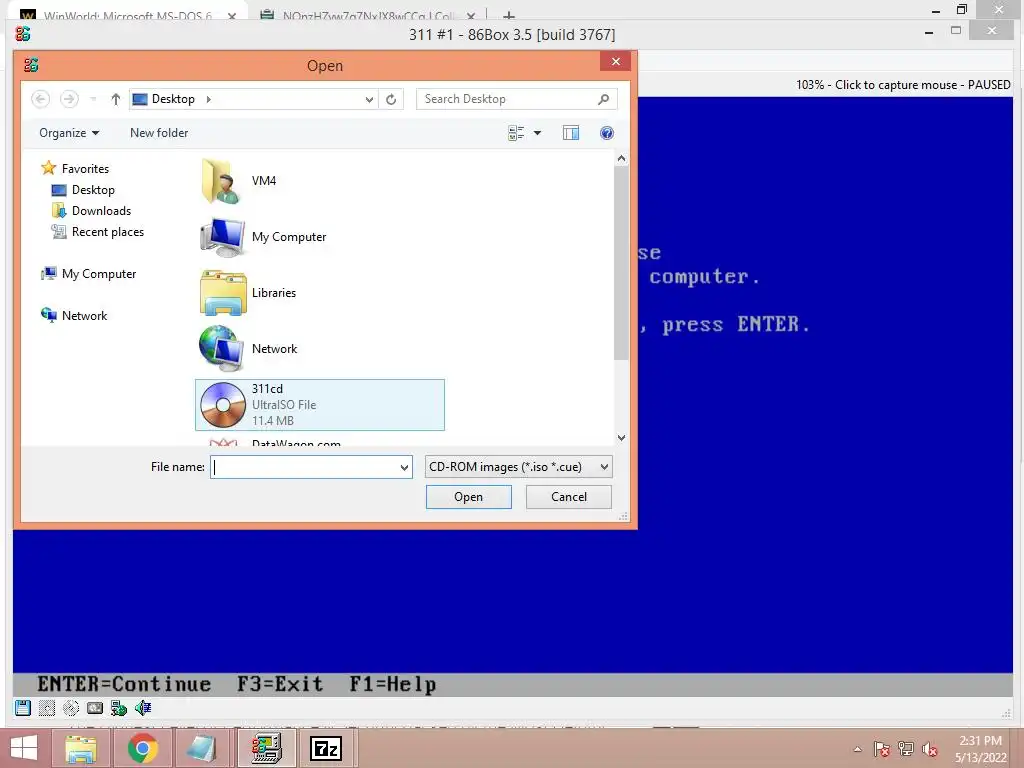Click the forward arrow in Open dialog

pyautogui.click(x=69, y=99)
